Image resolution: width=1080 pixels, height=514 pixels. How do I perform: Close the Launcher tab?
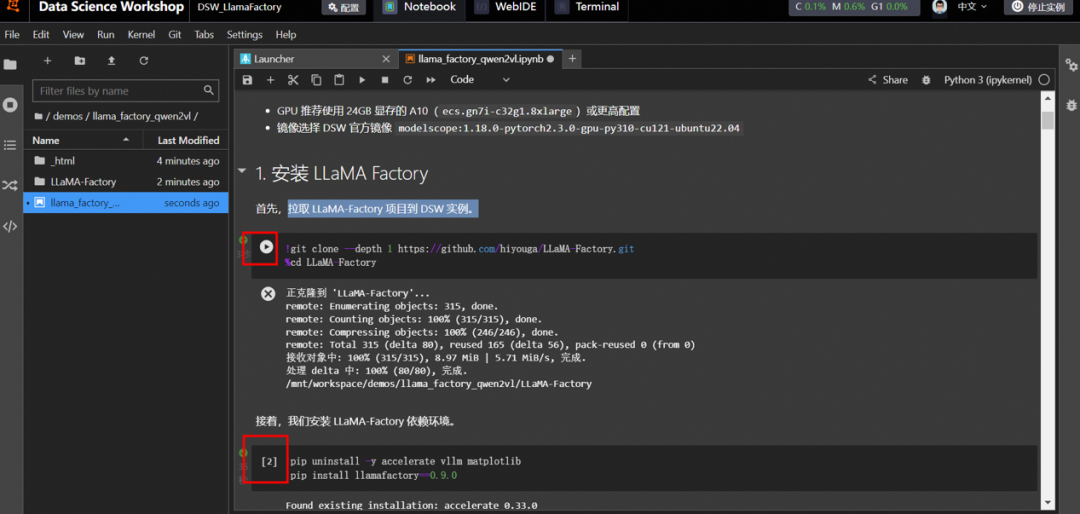point(385,59)
